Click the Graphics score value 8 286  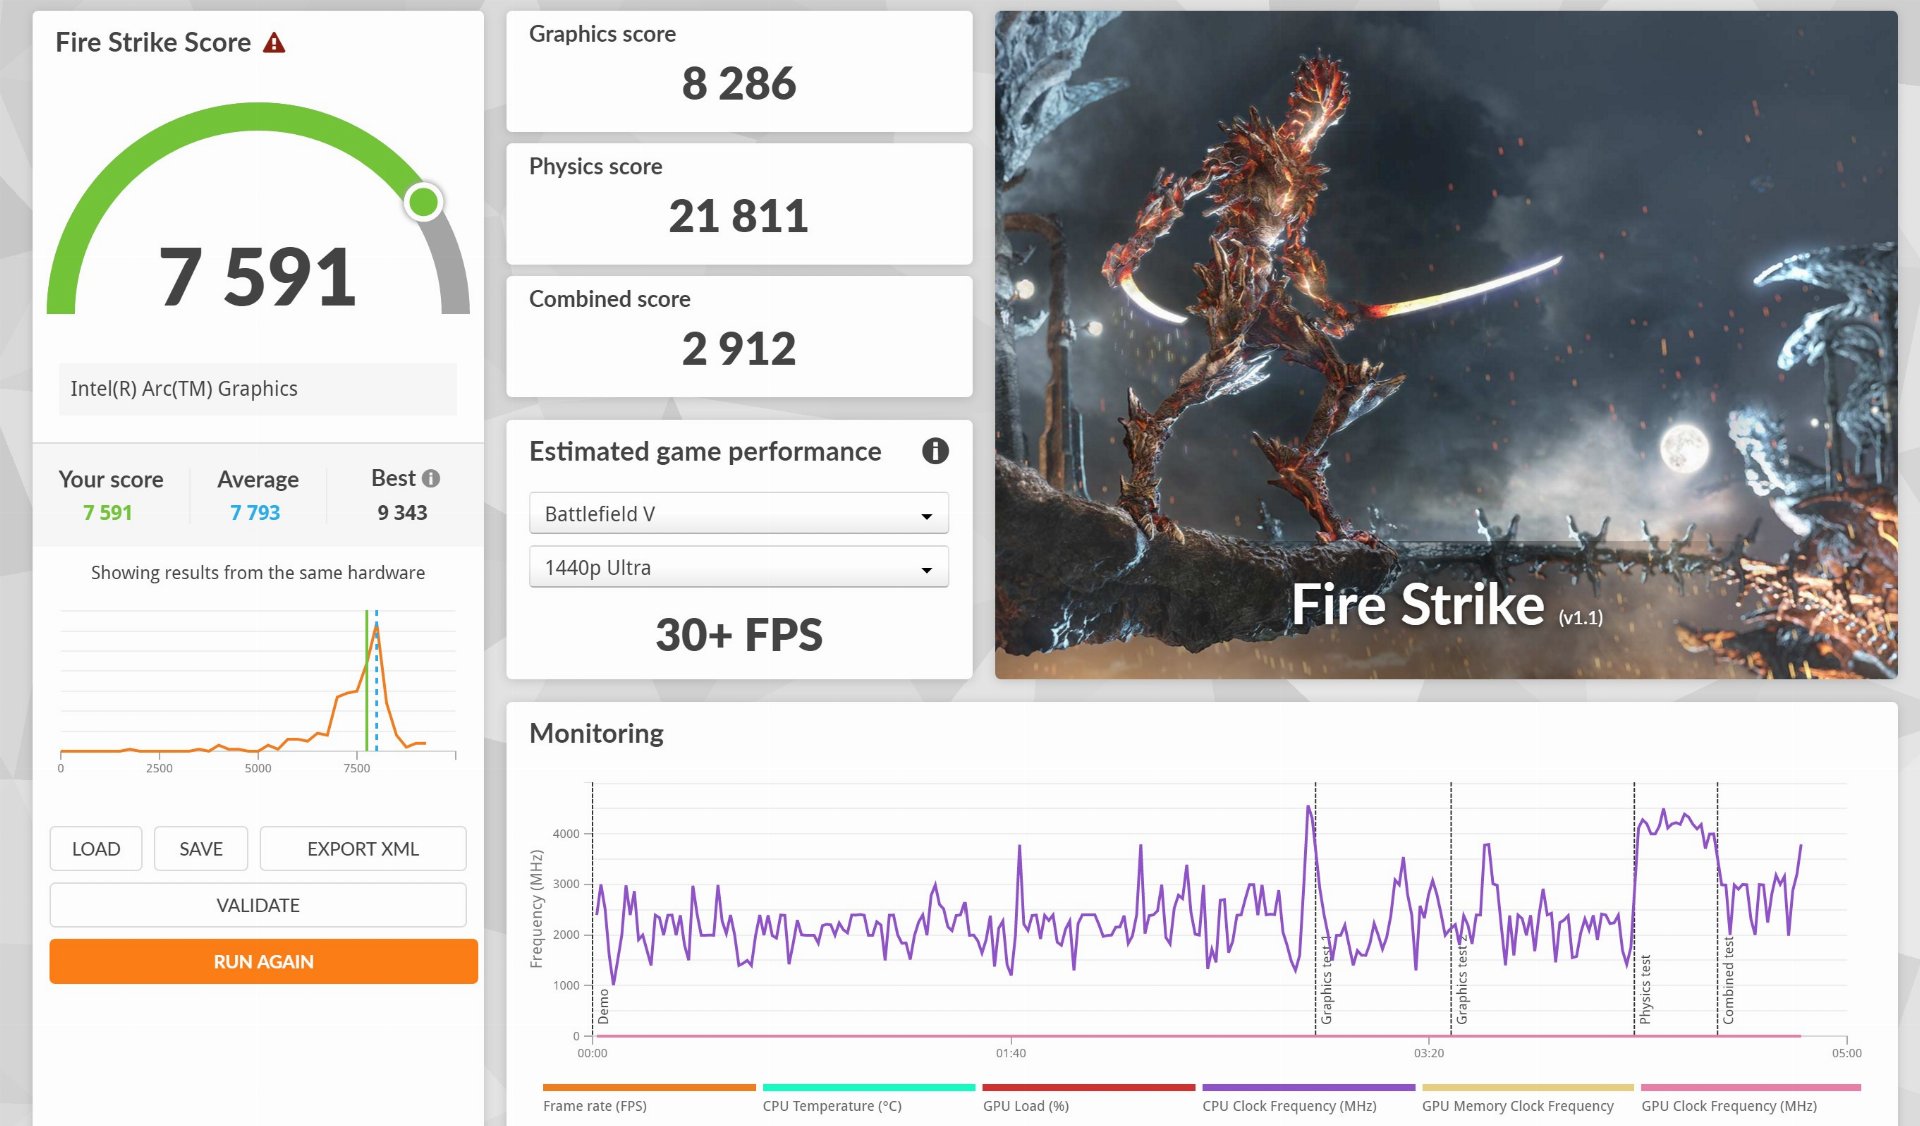[x=739, y=84]
